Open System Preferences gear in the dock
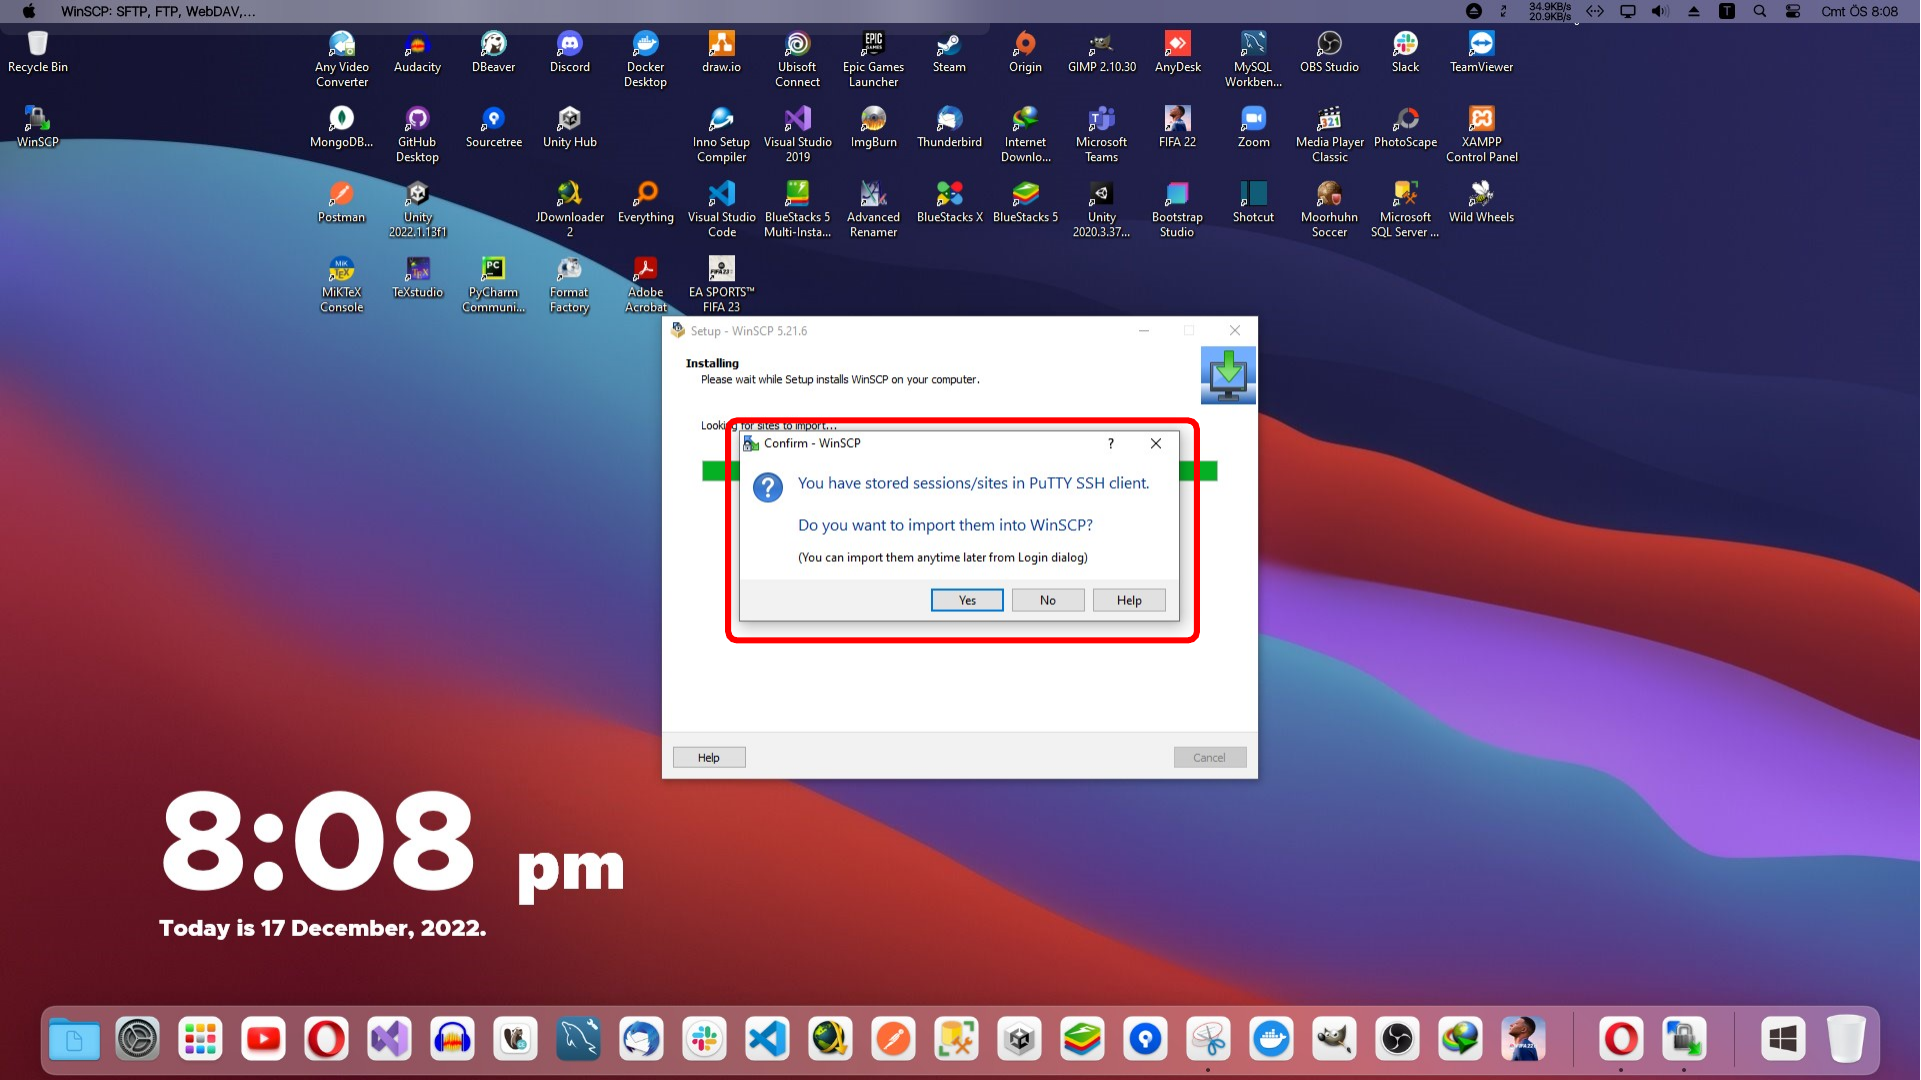Viewport: 1921px width, 1080px height. coord(138,1040)
